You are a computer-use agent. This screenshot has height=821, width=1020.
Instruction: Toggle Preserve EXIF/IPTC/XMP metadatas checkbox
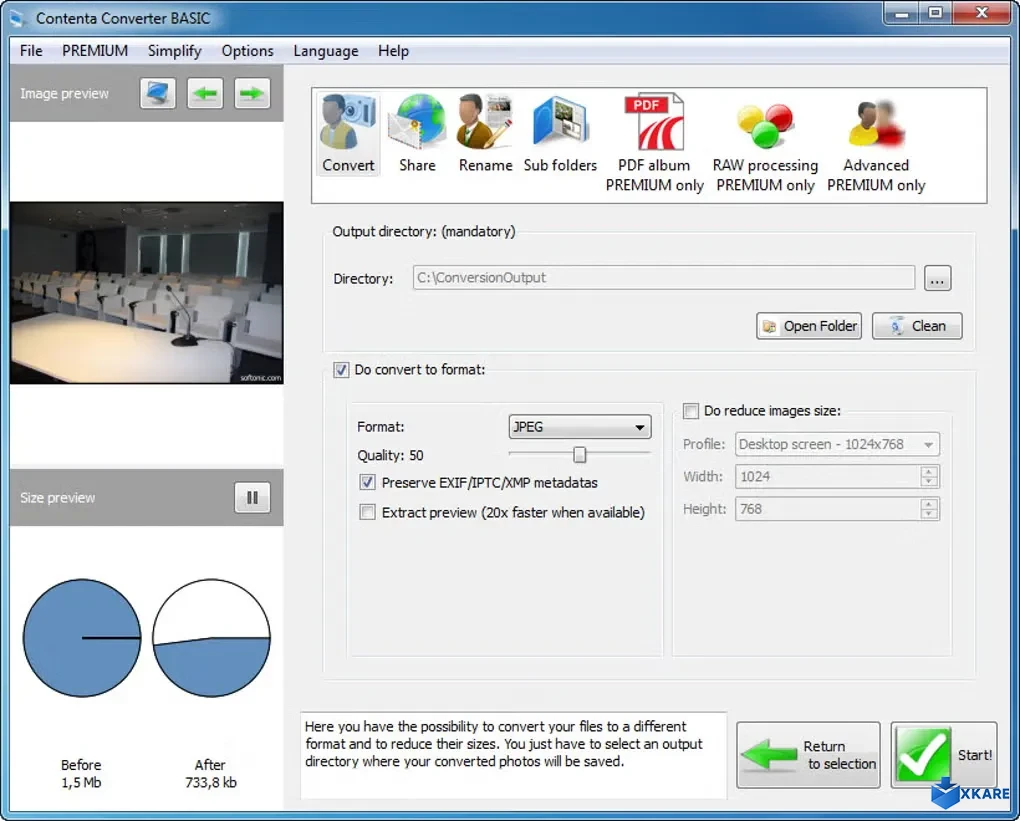[368, 483]
